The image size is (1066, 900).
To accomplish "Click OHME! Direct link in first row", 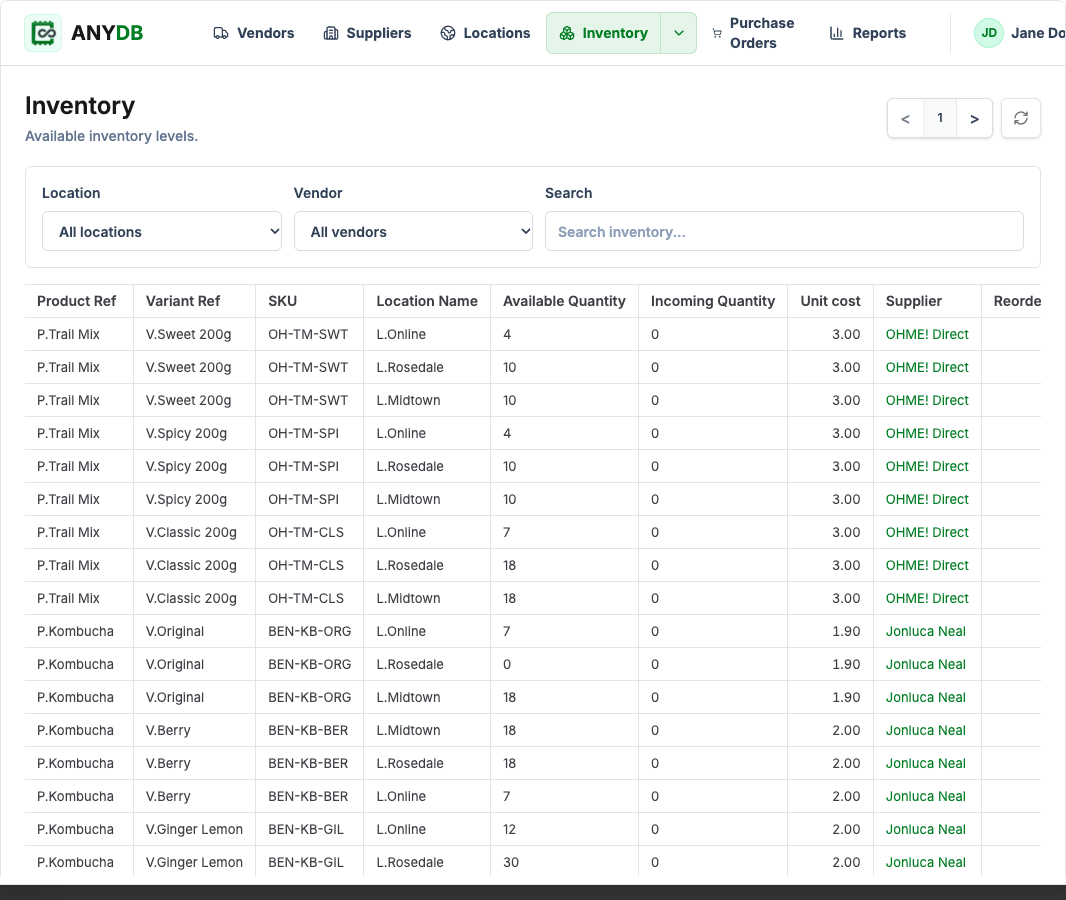I will pyautogui.click(x=927, y=334).
